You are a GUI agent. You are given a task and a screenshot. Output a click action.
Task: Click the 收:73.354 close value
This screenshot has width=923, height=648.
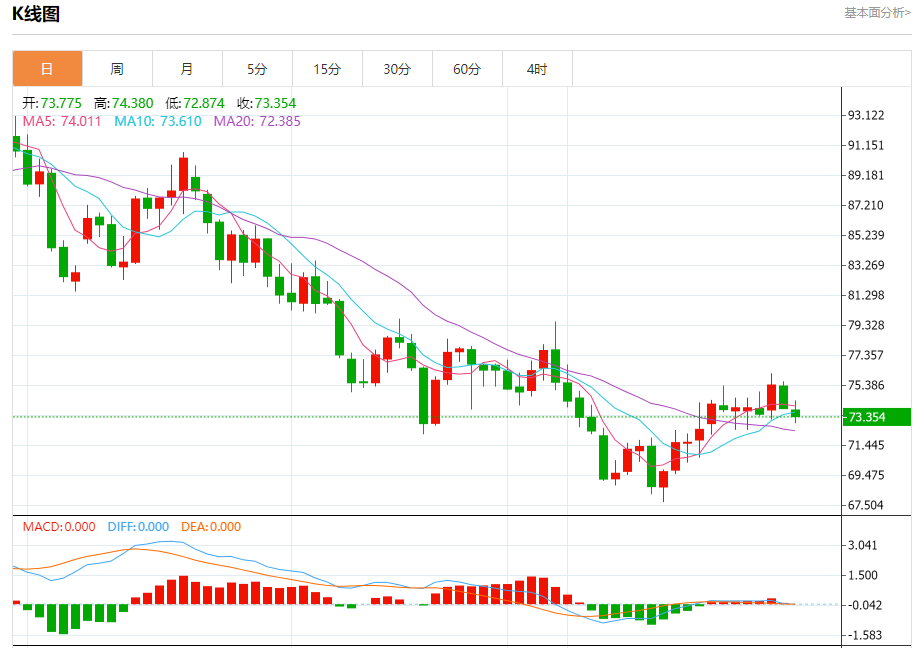click(267, 104)
